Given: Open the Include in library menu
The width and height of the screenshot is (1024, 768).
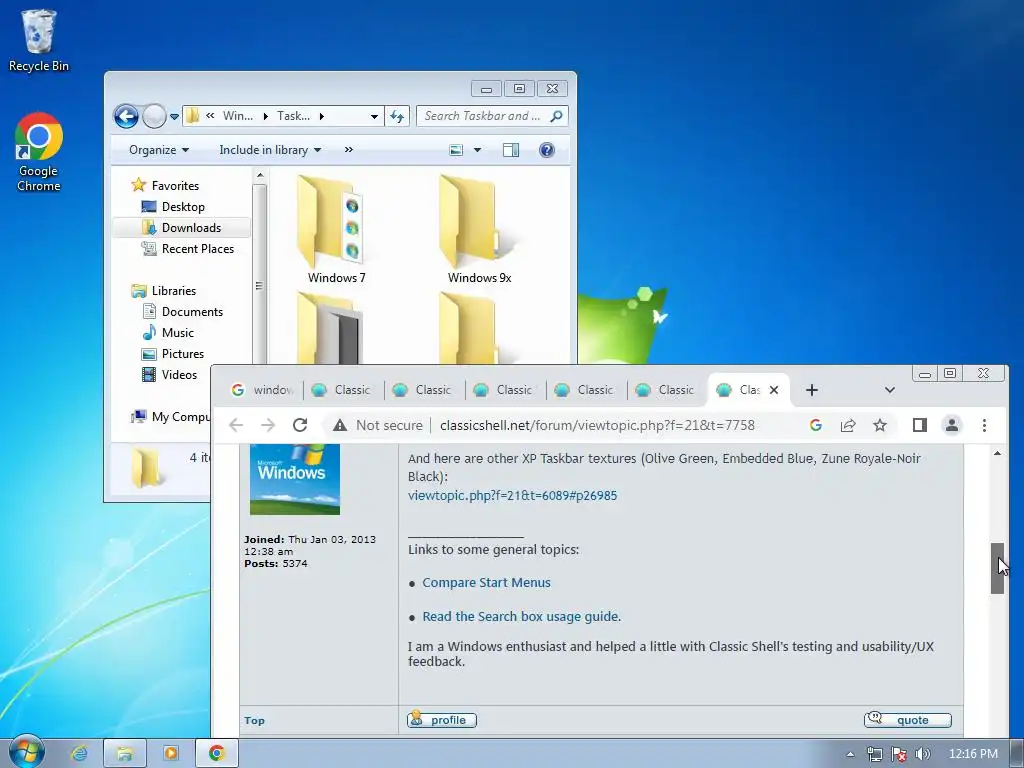Looking at the screenshot, I should coord(270,150).
